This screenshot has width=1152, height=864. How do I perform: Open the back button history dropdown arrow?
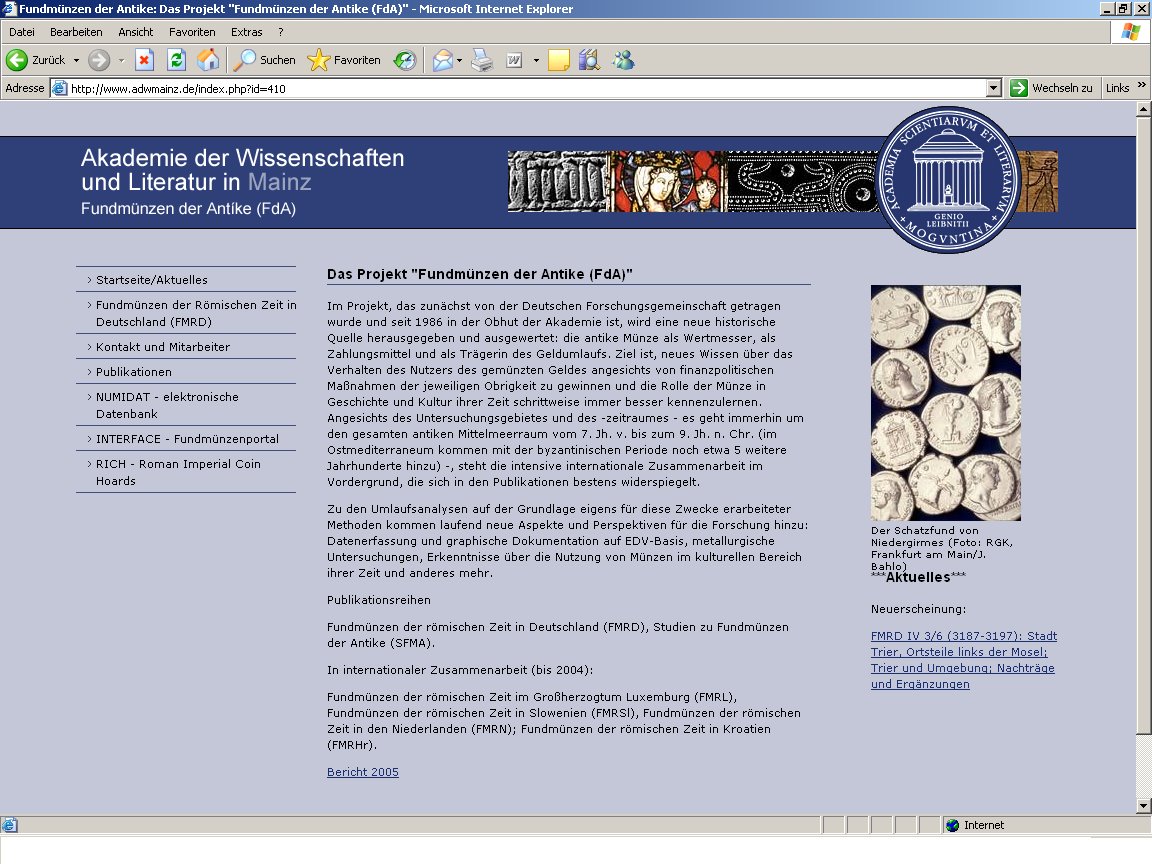(76, 60)
